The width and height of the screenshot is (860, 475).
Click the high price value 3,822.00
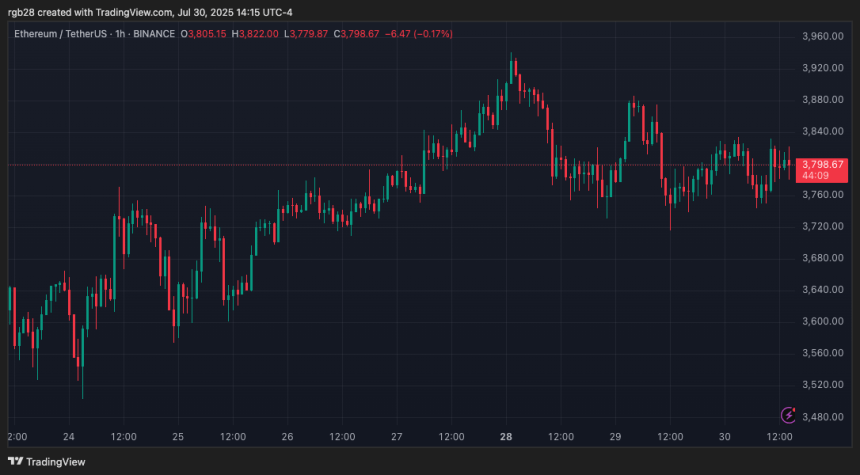click(x=259, y=34)
